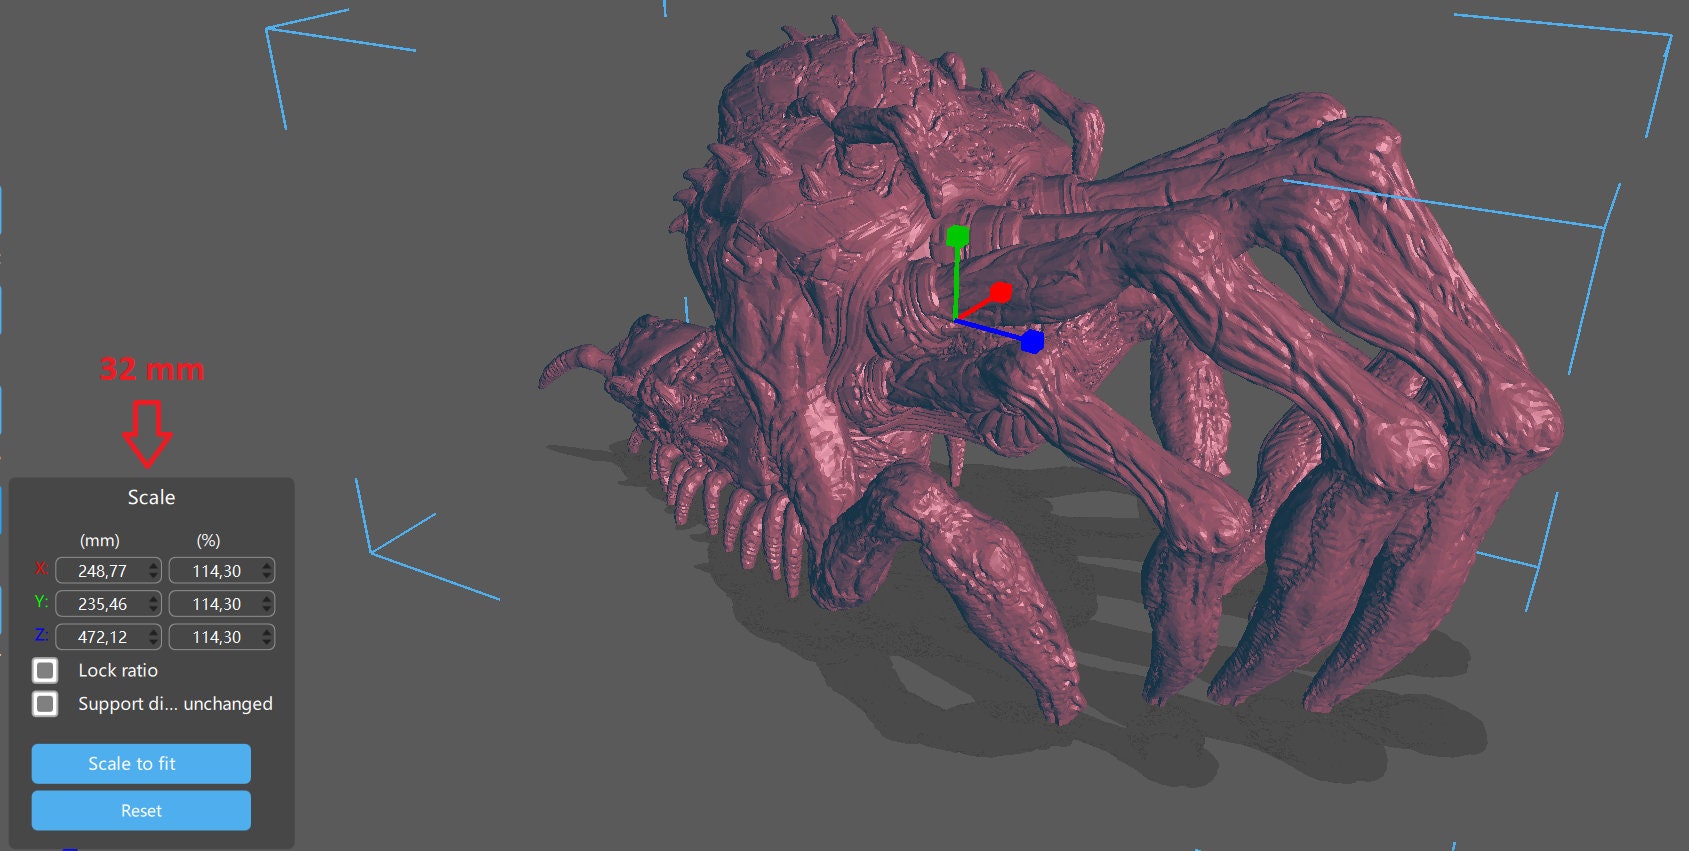Toggle the Support di... unchanged checkbox
This screenshot has width=1689, height=851.
pos(45,704)
